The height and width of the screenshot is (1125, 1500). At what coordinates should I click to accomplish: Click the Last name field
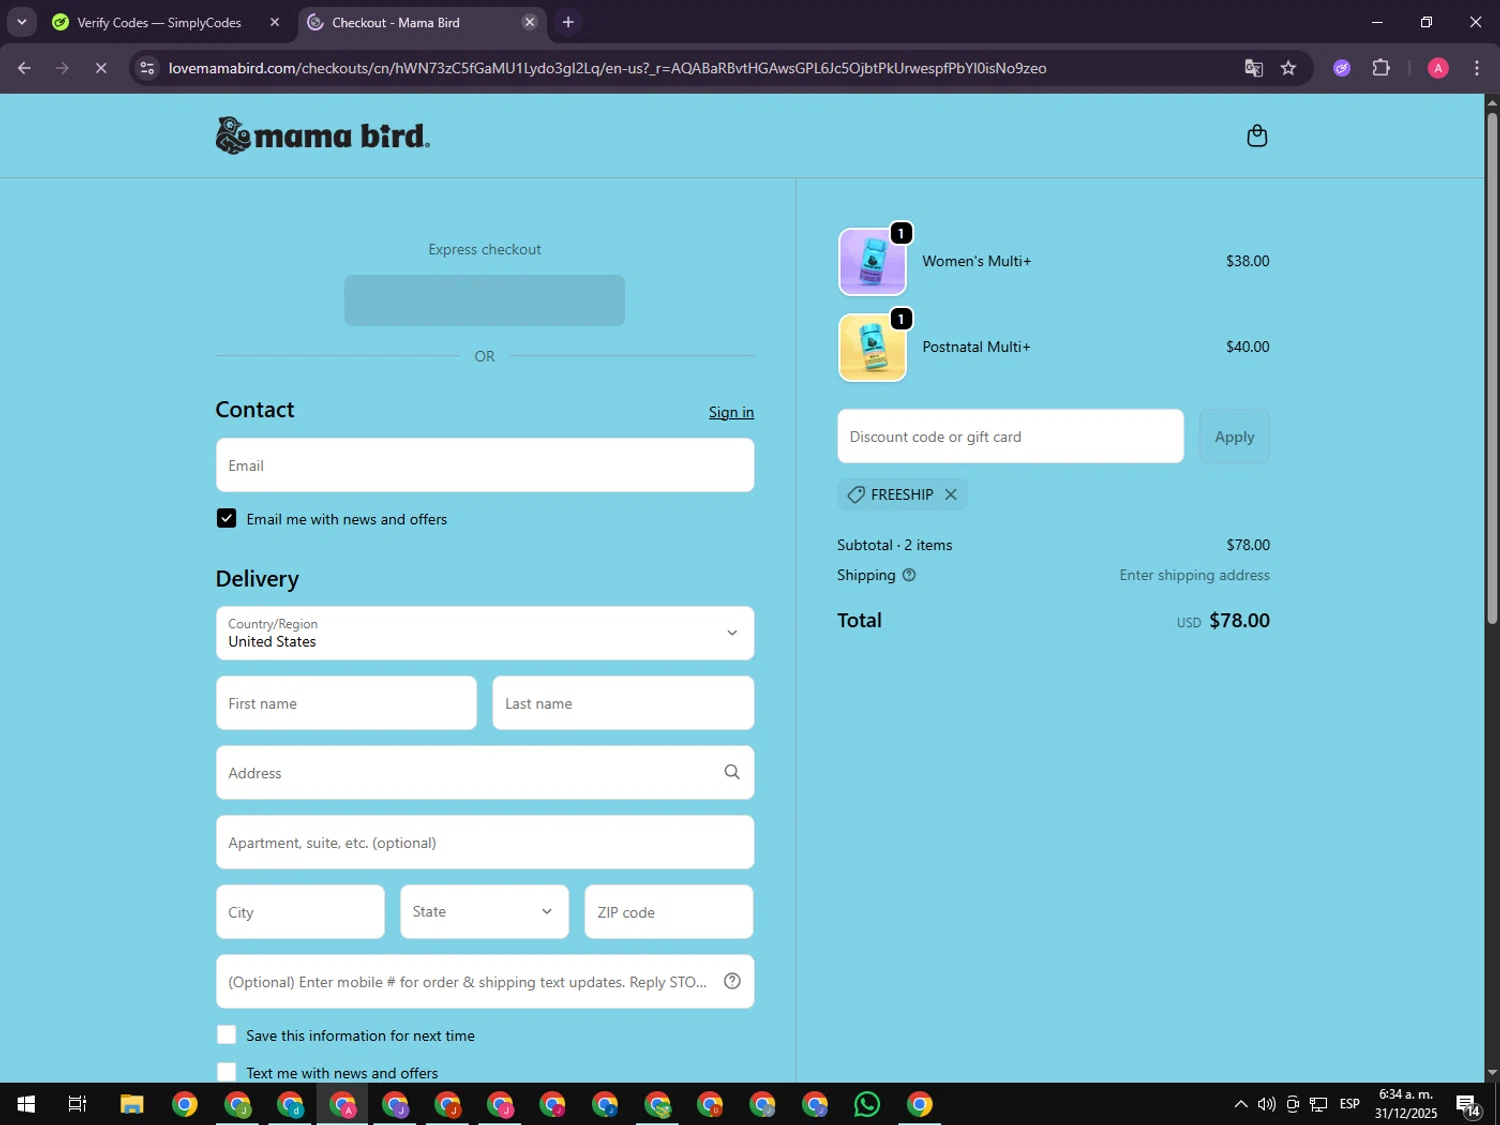[623, 703]
